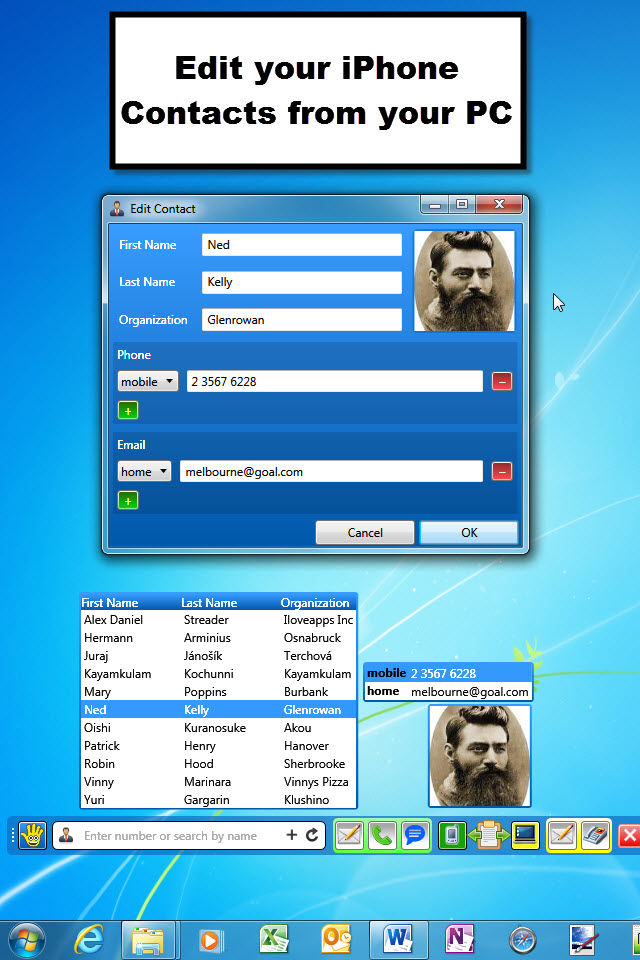Click the home melbourne@goal.com detail row

pyautogui.click(x=448, y=691)
